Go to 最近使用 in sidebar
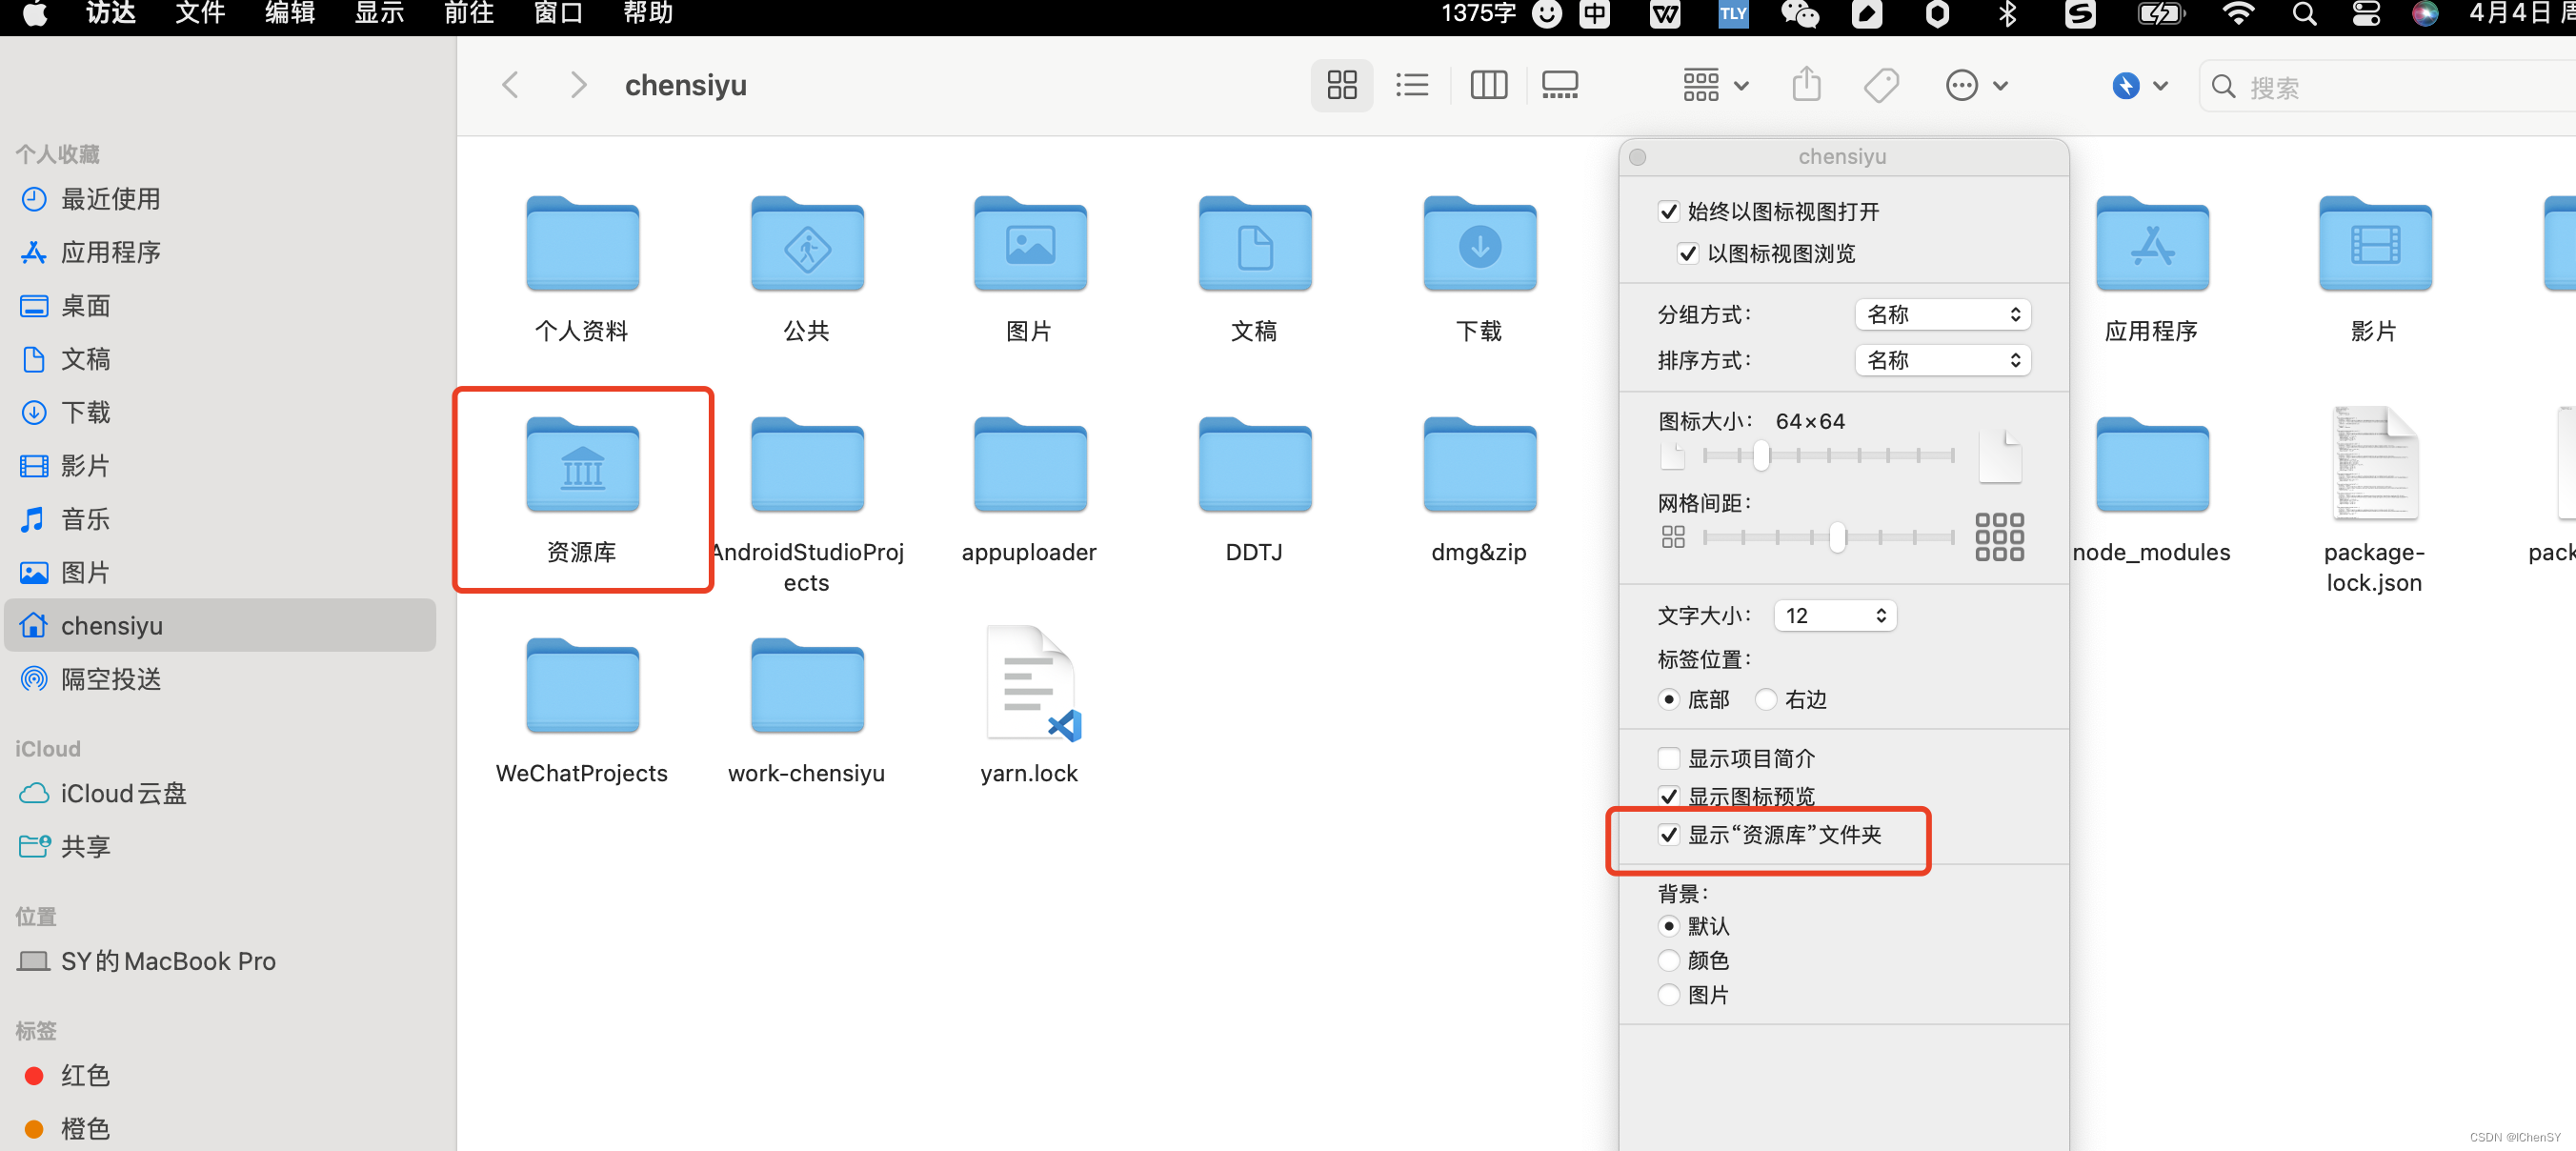 [220, 199]
